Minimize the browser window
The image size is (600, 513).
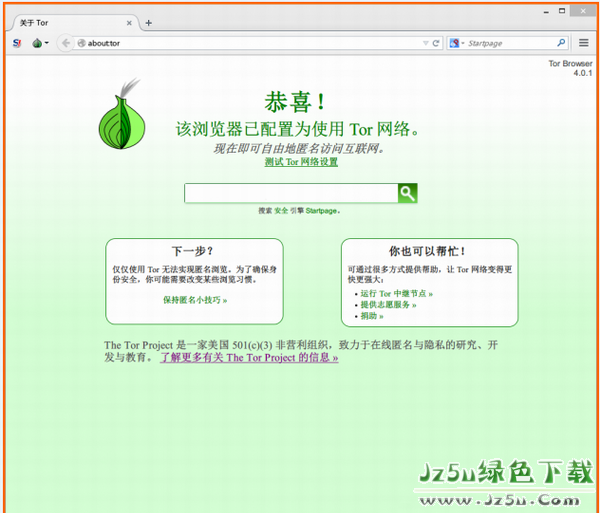(x=546, y=11)
